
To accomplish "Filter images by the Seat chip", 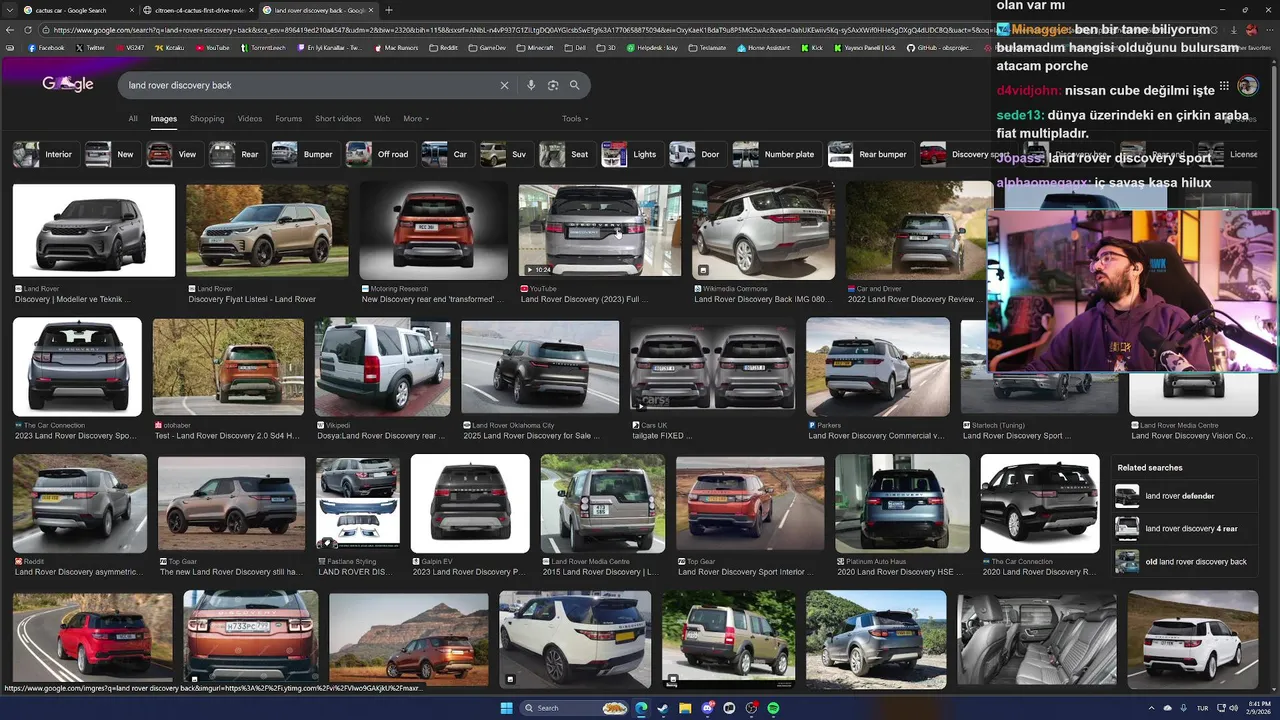I will pyautogui.click(x=566, y=154).
